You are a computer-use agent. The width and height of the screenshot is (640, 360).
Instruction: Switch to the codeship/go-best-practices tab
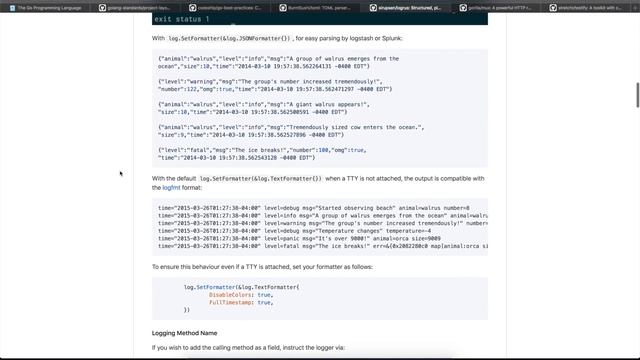226,7
